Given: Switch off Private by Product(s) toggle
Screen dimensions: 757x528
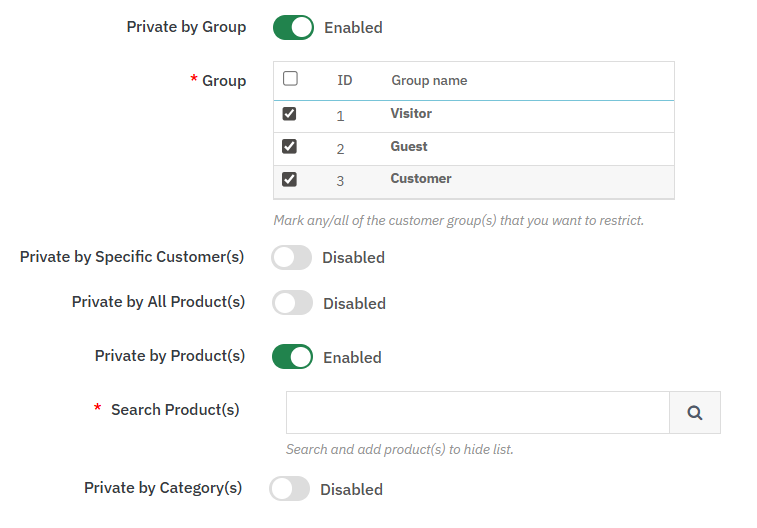Looking at the screenshot, I should [293, 357].
